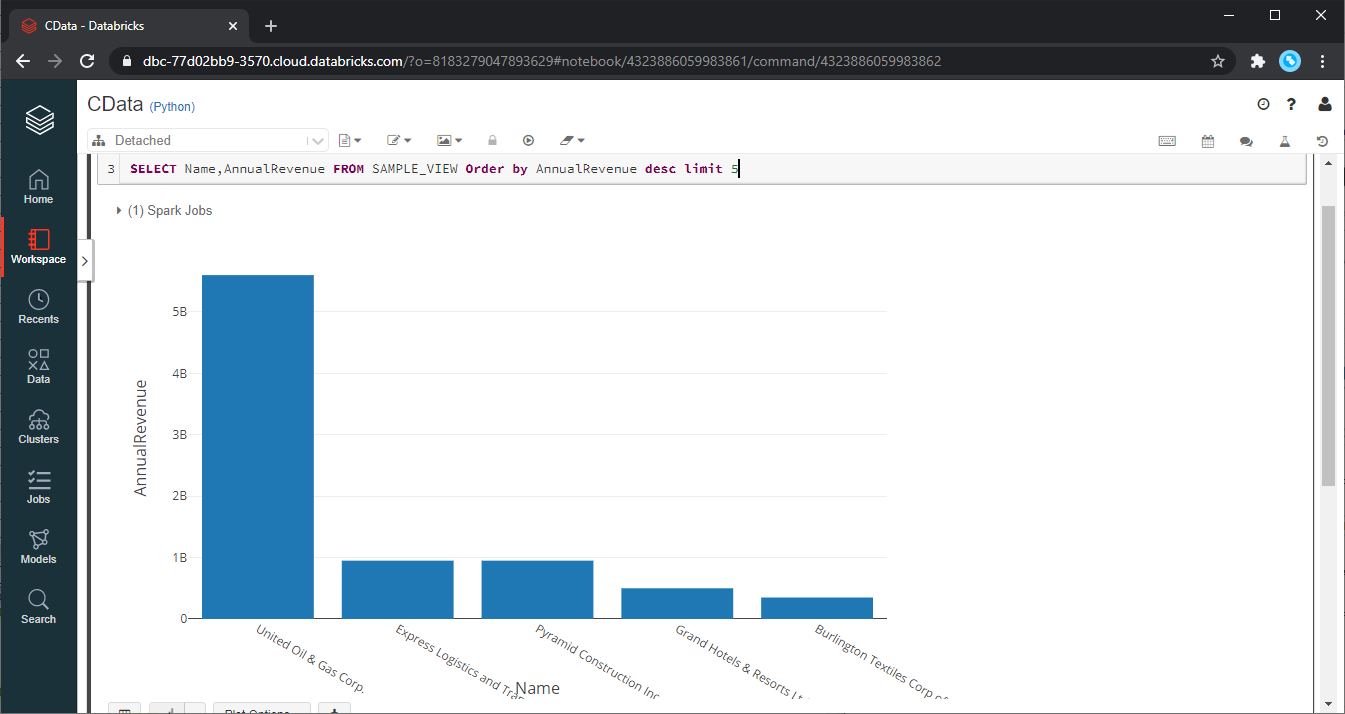Open the Home page in sidebar
The image size is (1345, 714).
(38, 187)
